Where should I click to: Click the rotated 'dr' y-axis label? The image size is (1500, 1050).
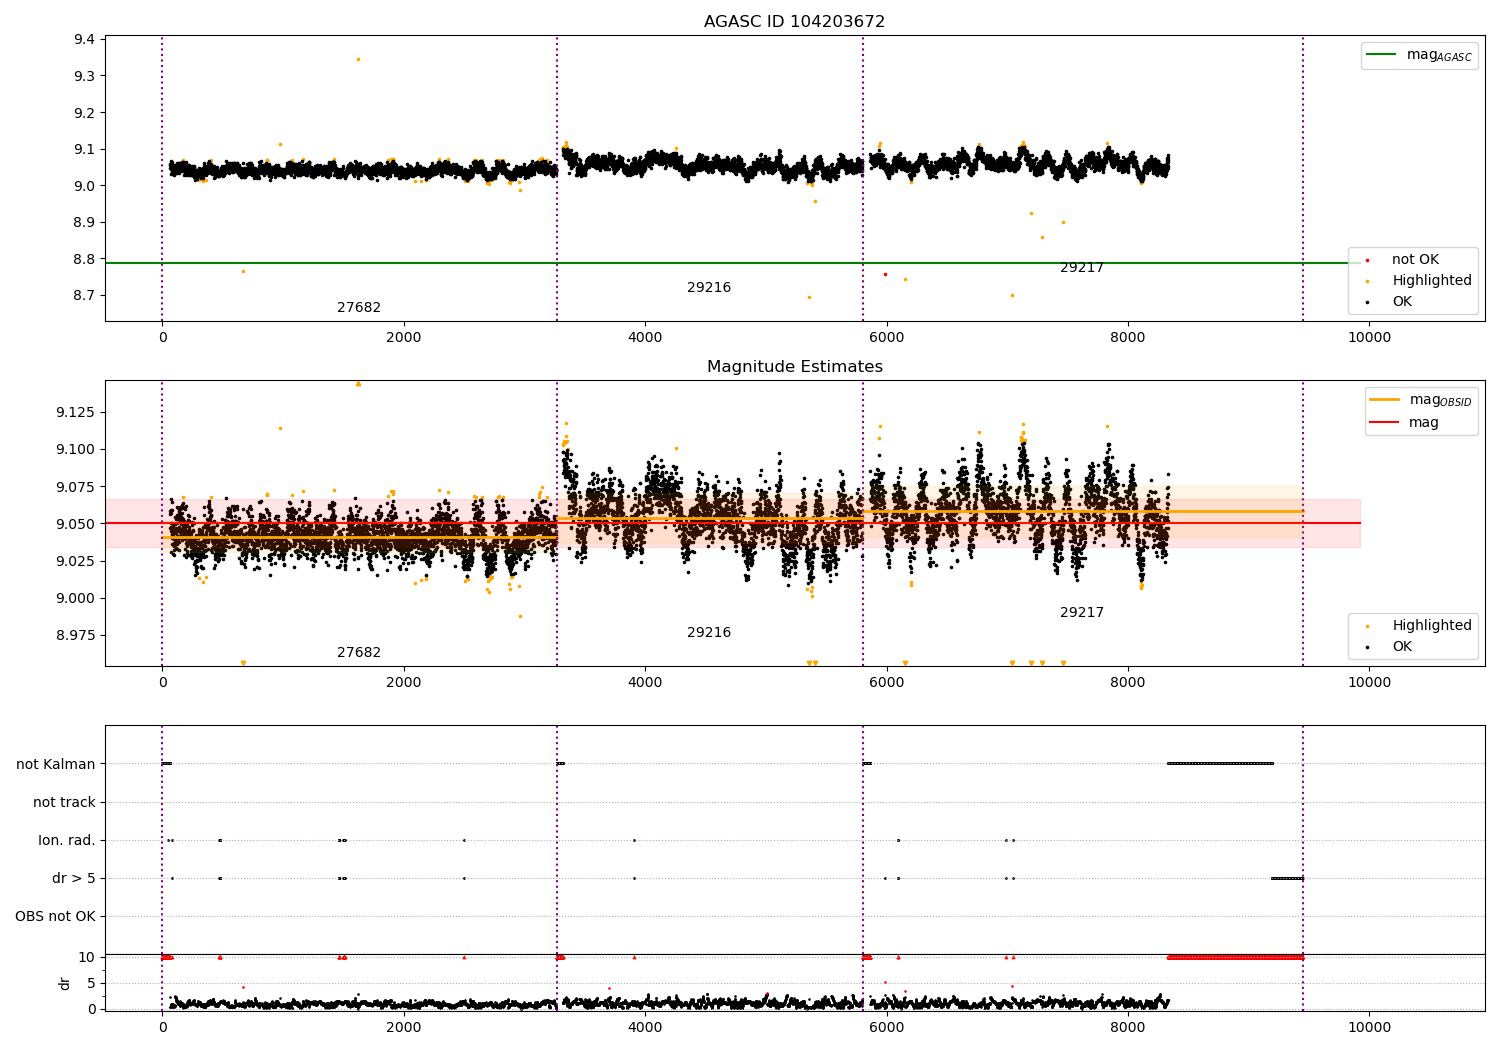click(x=65, y=983)
